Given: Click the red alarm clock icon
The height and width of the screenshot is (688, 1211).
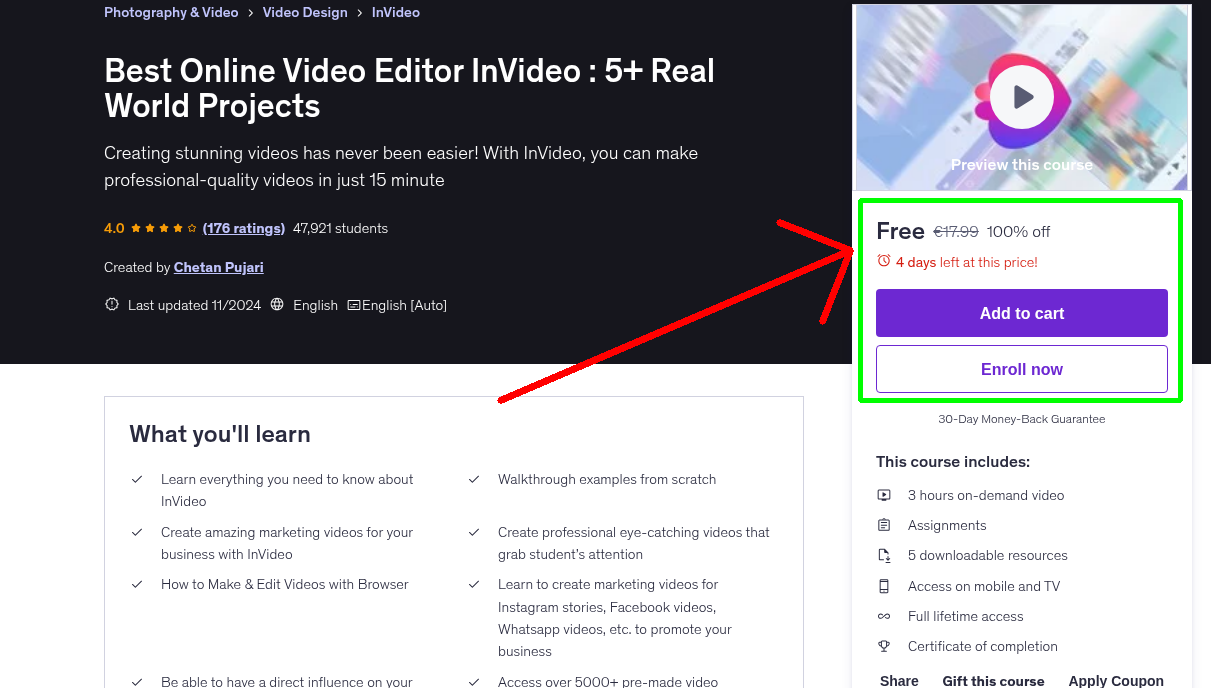Looking at the screenshot, I should (x=884, y=260).
